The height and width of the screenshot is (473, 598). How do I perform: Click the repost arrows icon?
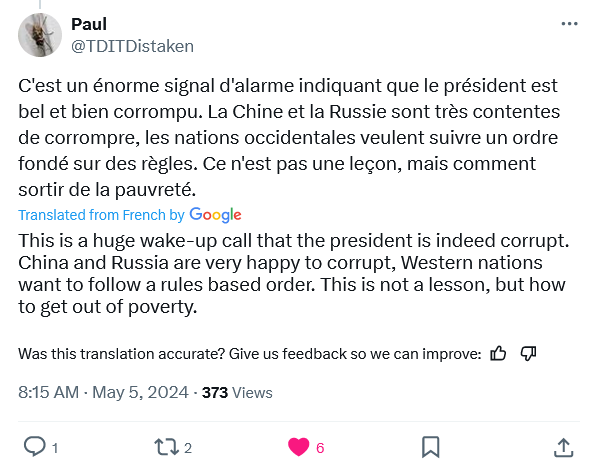[166, 447]
